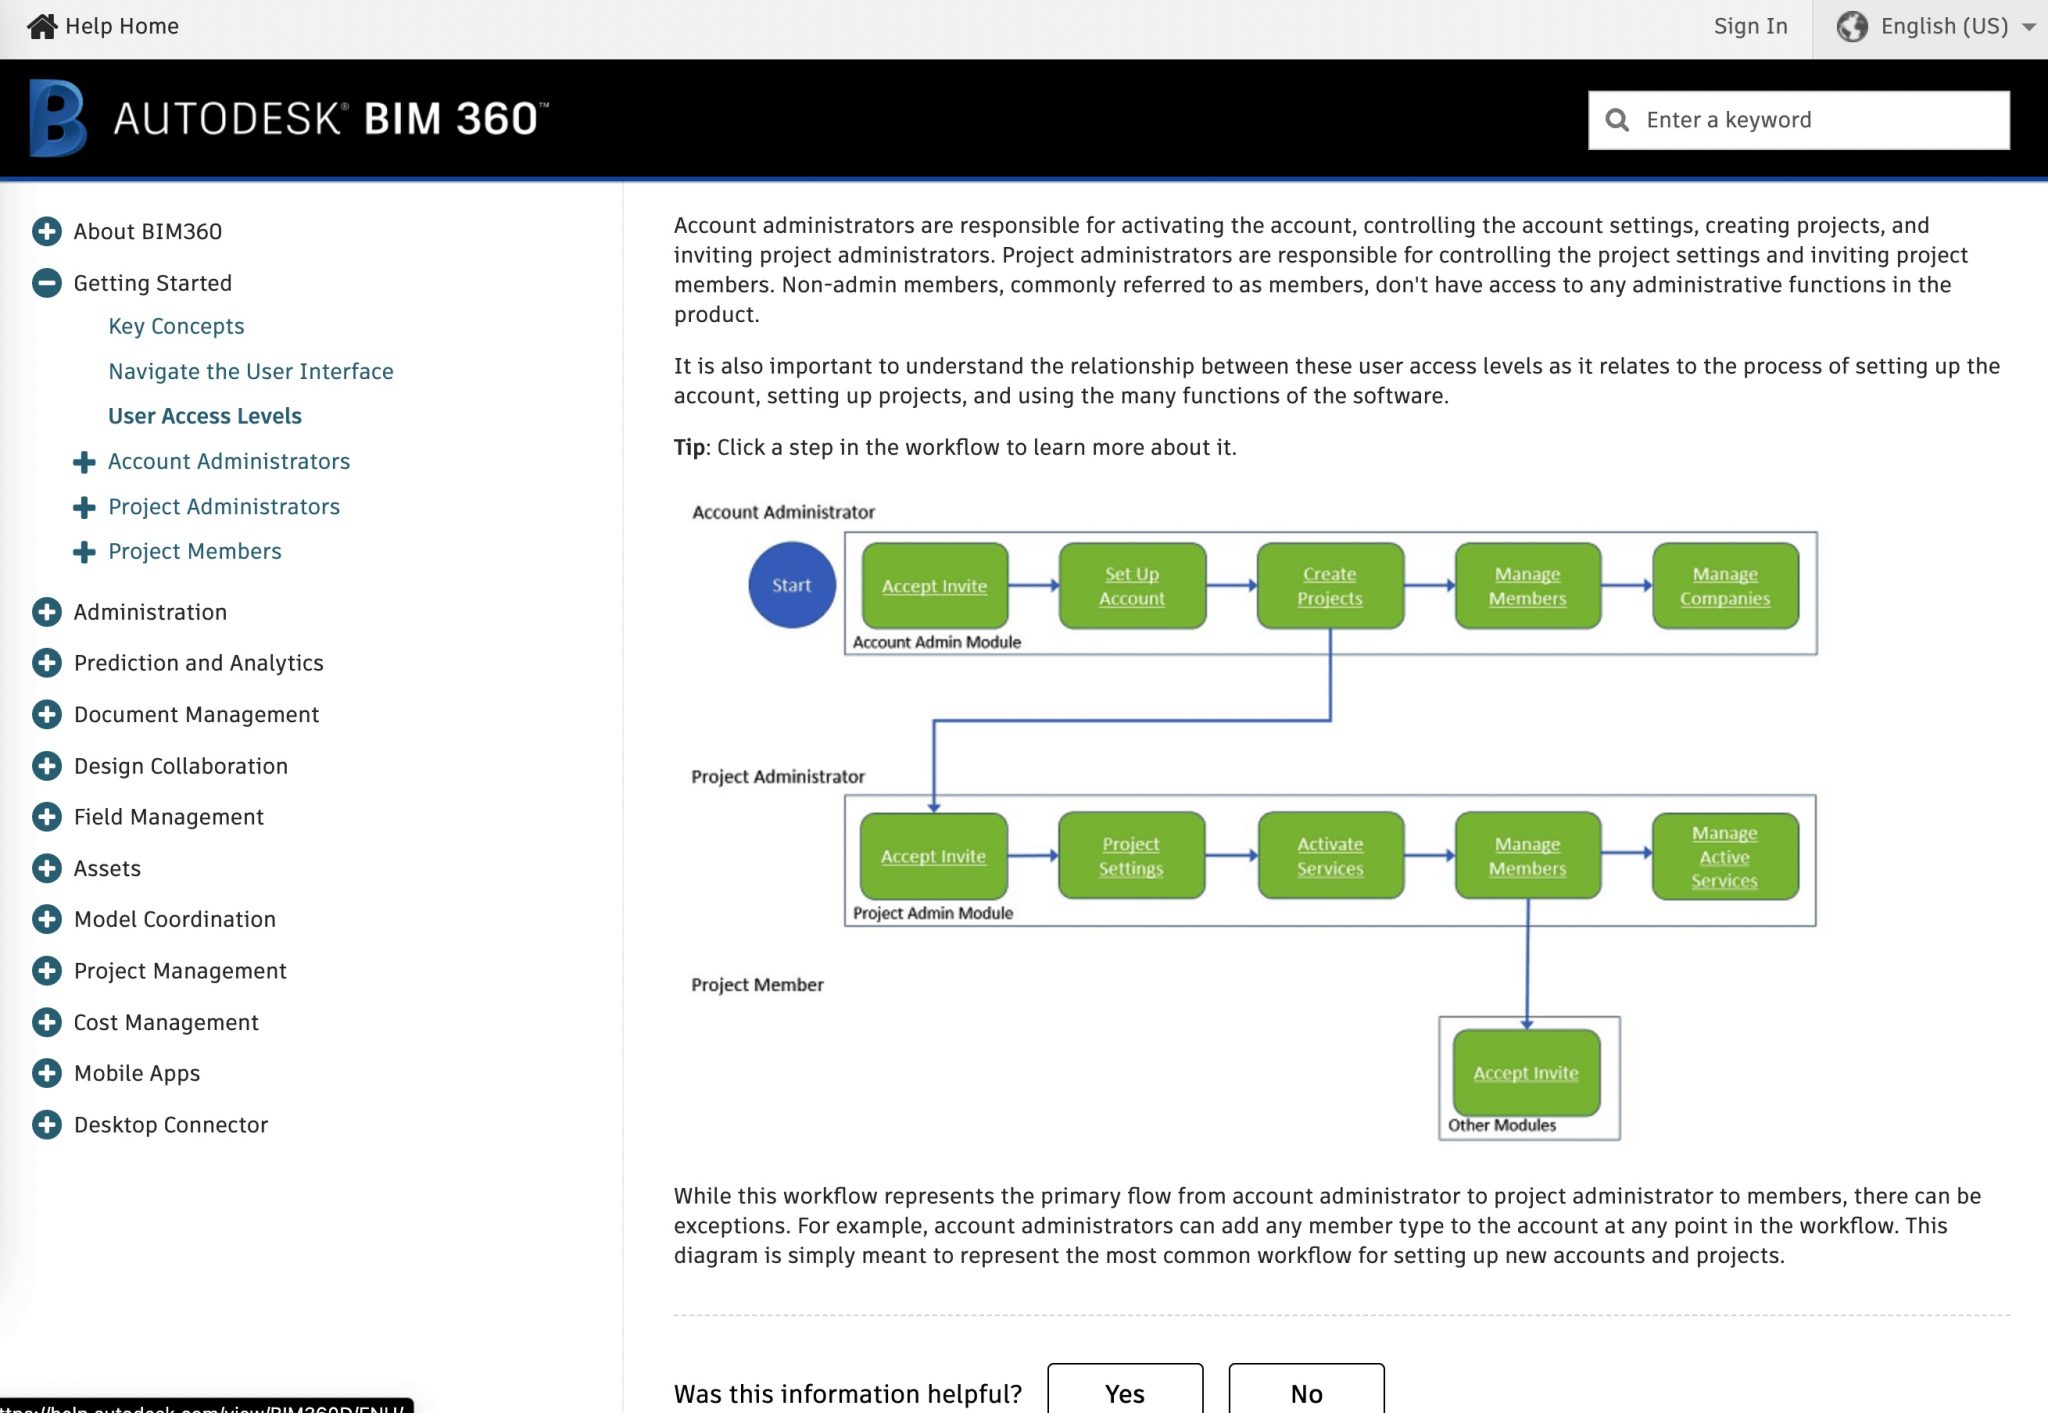This screenshot has width=2048, height=1413.
Task: Expand the Assets section
Action: point(46,868)
